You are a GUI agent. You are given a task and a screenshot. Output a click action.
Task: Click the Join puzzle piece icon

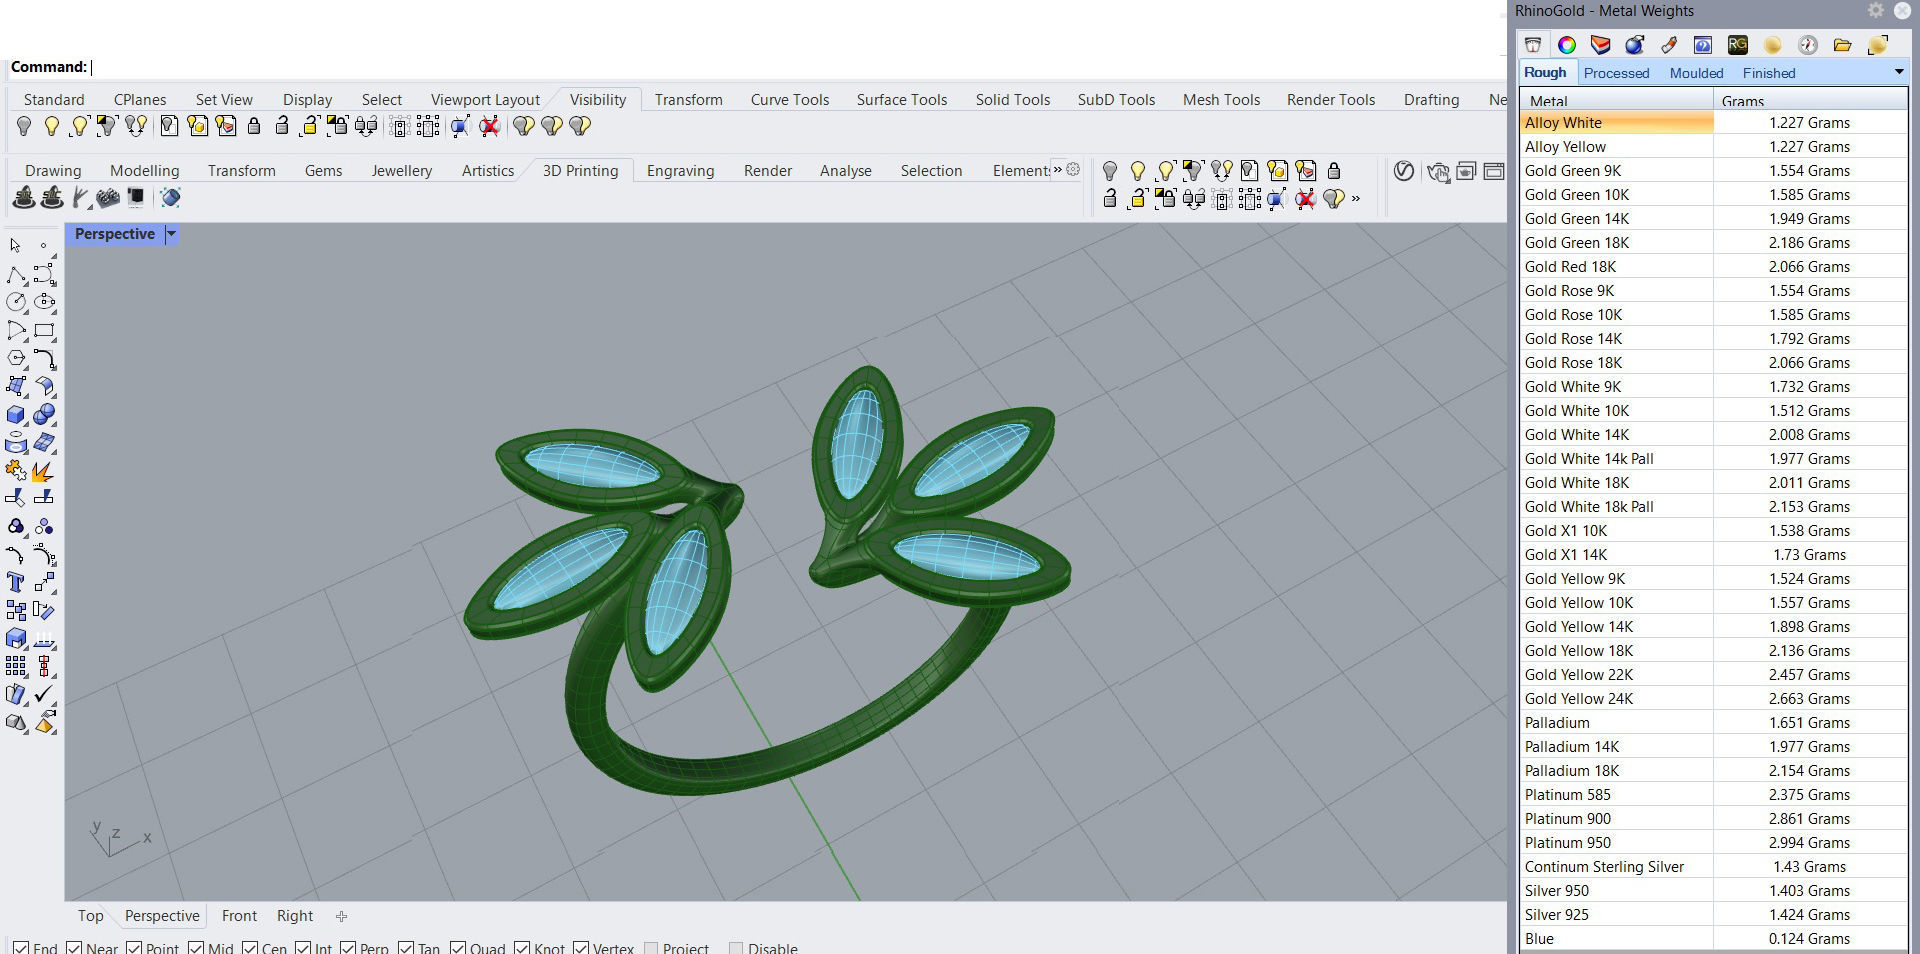click(x=16, y=470)
